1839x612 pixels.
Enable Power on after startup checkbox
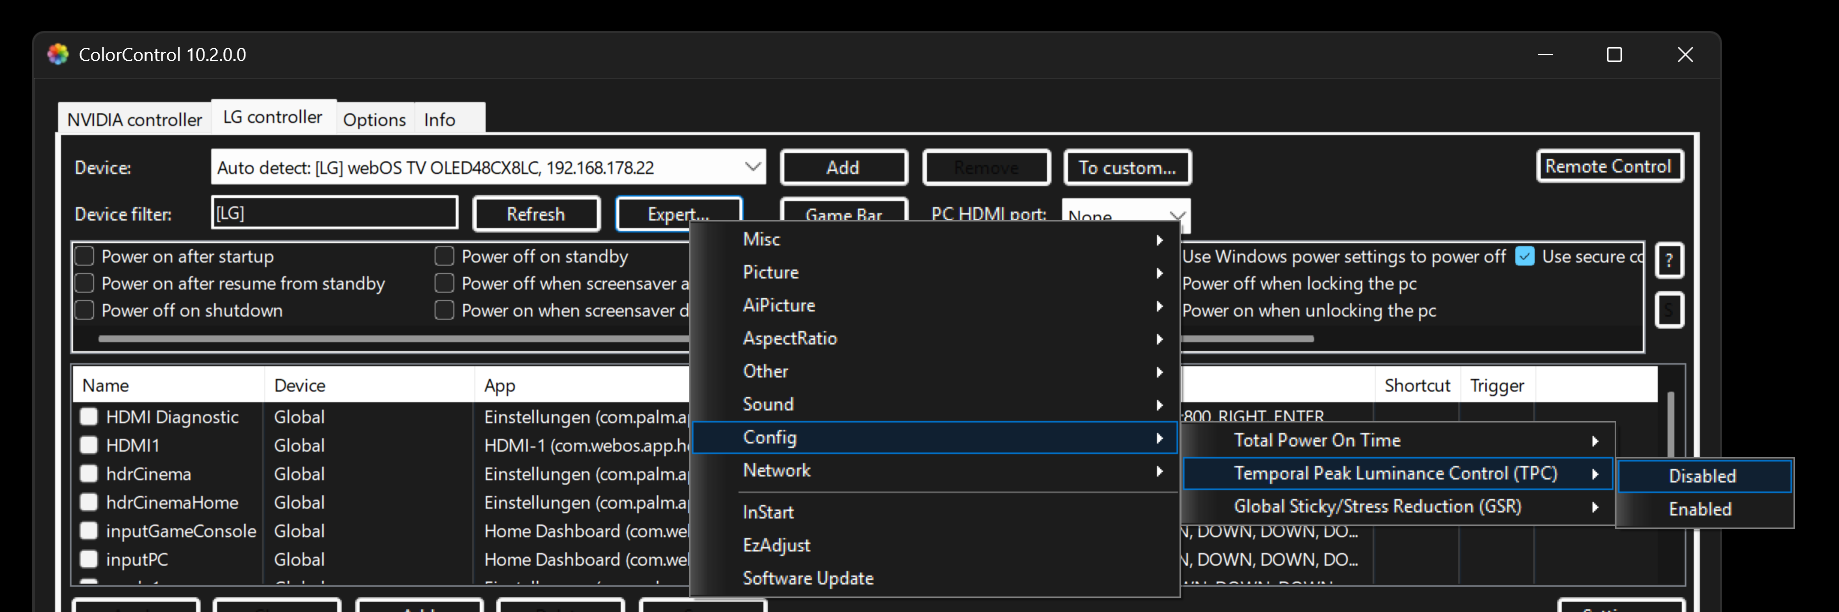(85, 256)
